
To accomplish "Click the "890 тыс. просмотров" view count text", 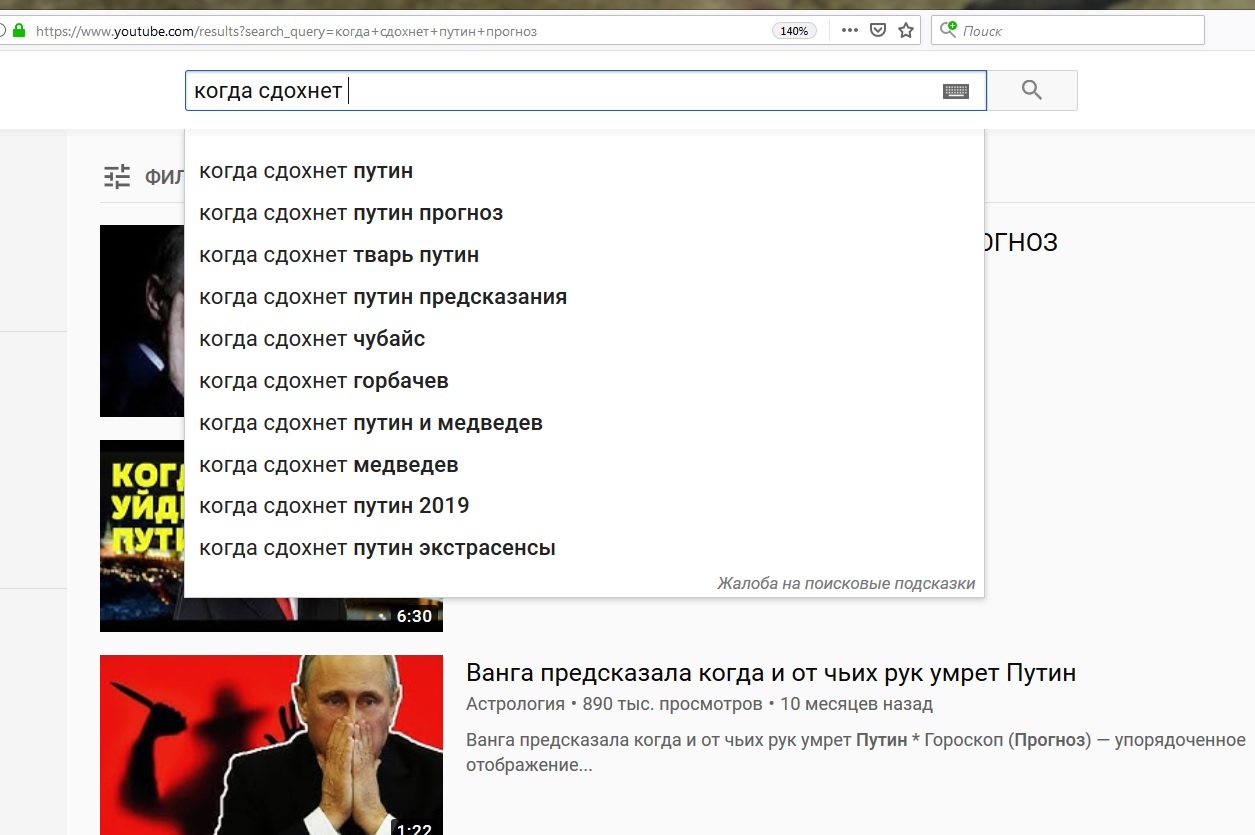I will 672,705.
